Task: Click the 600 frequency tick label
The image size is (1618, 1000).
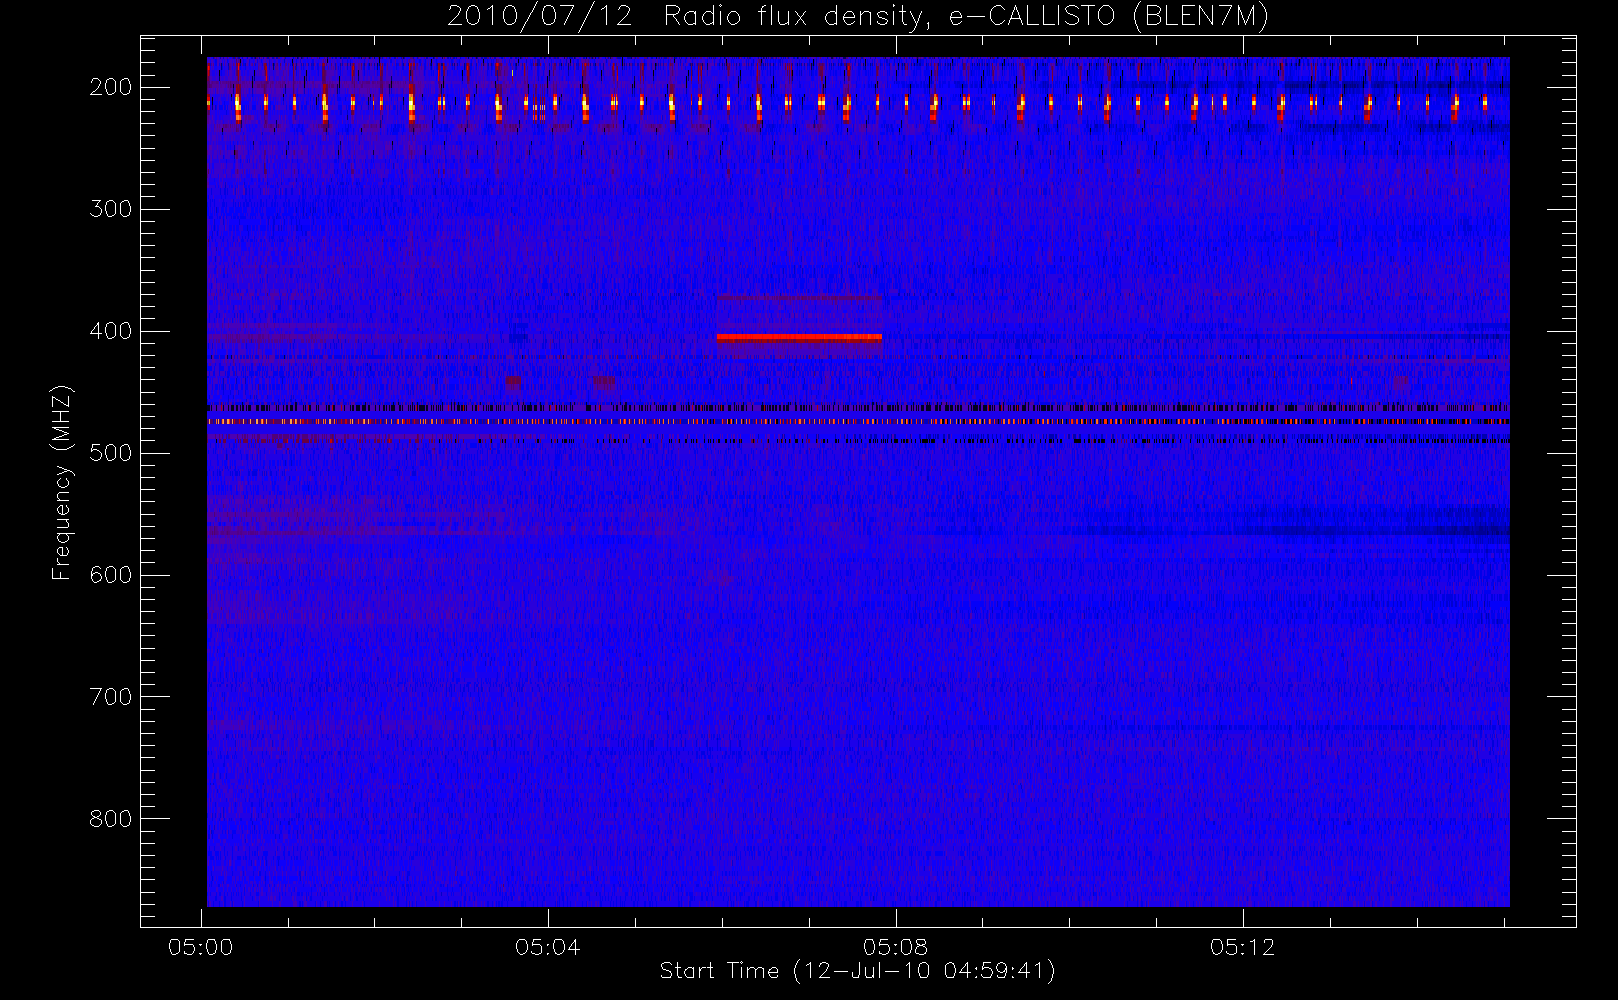Action: (x=111, y=575)
